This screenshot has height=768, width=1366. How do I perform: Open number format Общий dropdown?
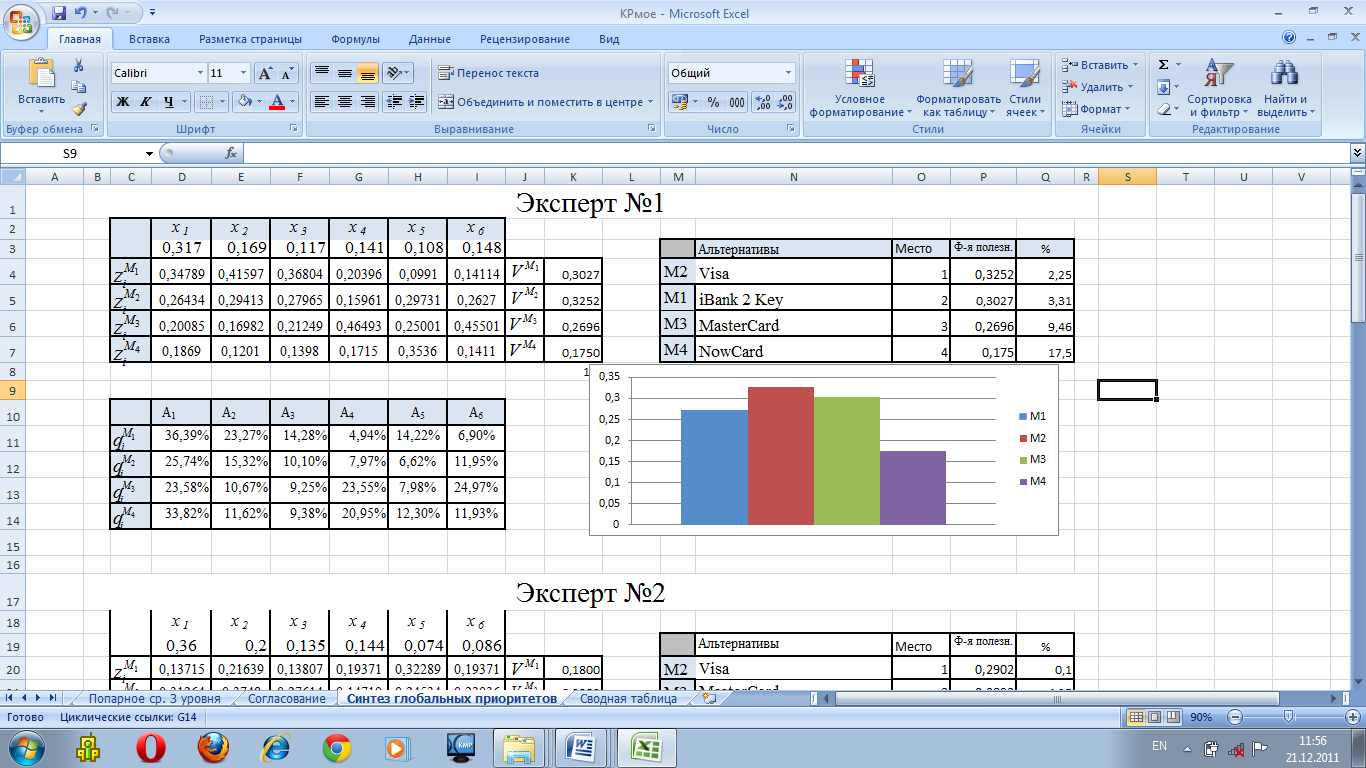tap(789, 73)
